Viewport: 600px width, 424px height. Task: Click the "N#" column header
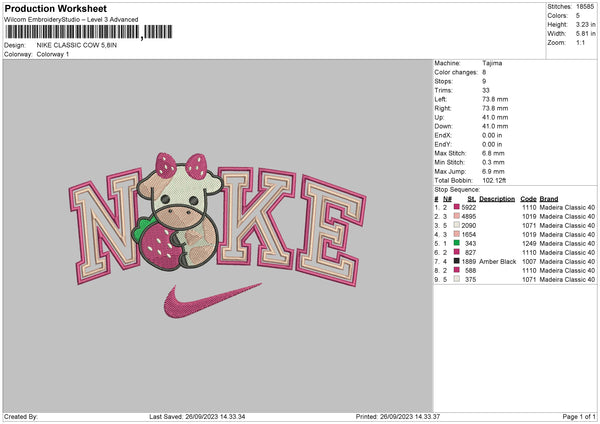(x=447, y=199)
